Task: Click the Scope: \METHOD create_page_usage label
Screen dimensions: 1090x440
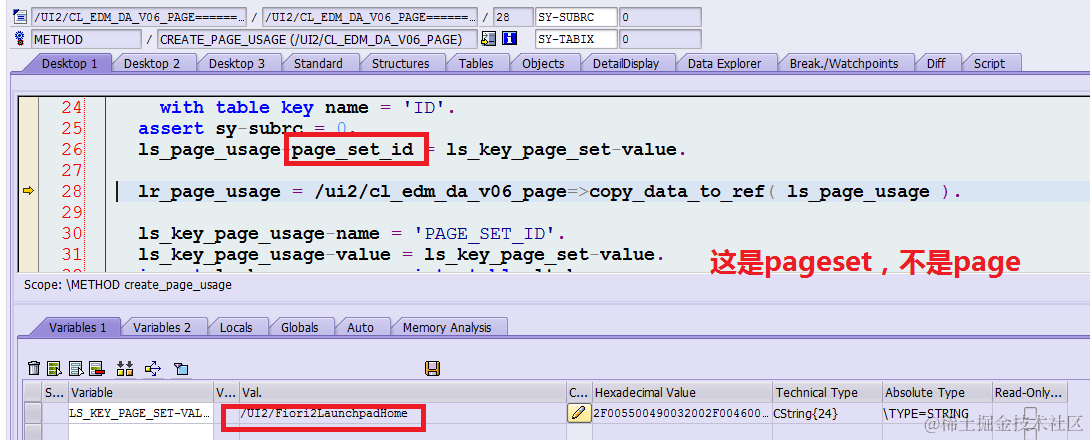Action: [x=127, y=284]
